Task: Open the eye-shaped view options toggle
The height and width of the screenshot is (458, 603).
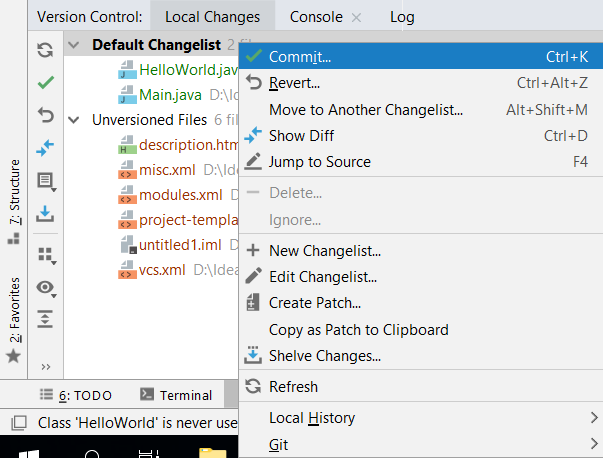Action: [x=45, y=287]
